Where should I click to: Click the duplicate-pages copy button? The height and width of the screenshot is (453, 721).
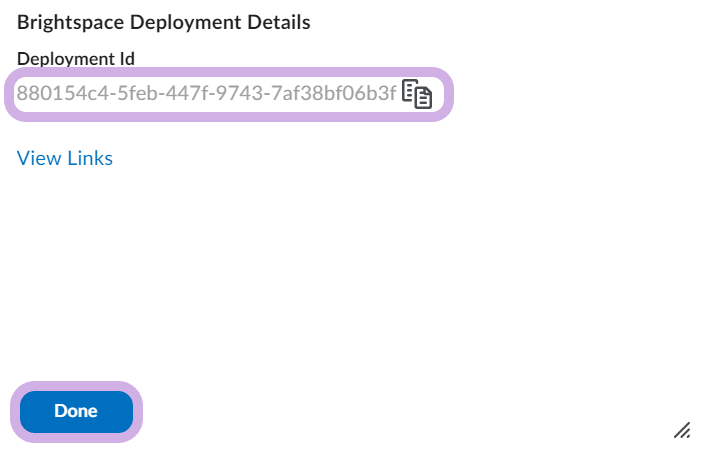(x=417, y=94)
